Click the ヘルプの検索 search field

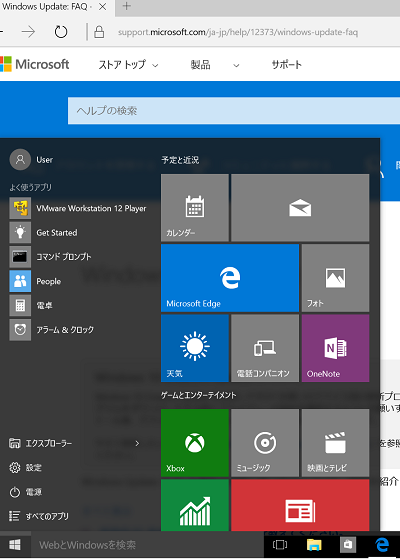click(x=234, y=111)
